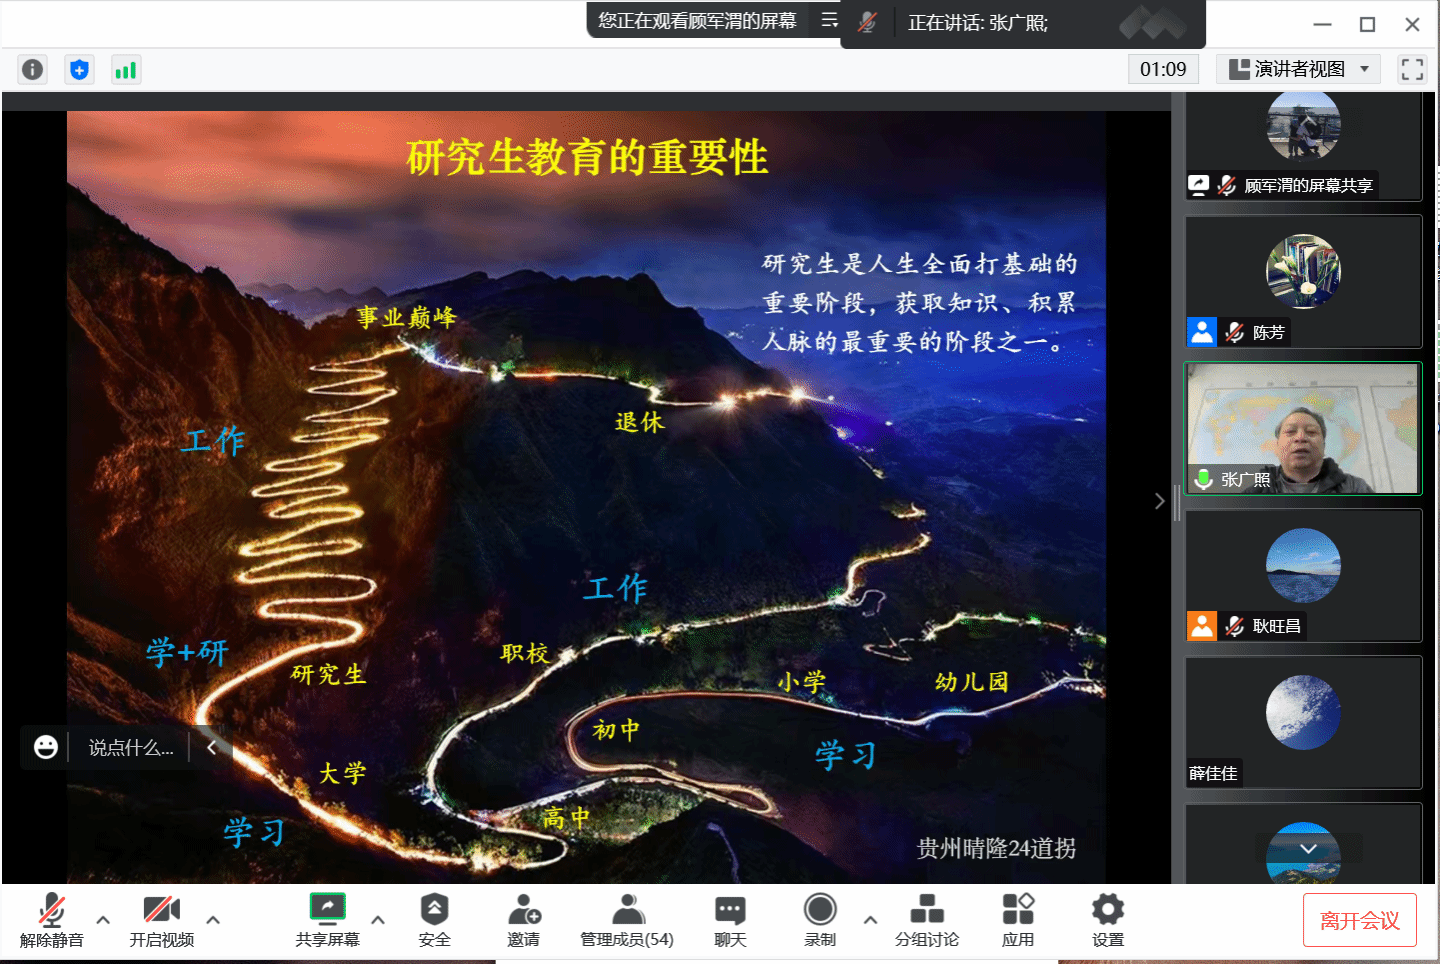Open the emoji picker in chat bar
Viewport: 1440px width, 964px height.
[46, 747]
